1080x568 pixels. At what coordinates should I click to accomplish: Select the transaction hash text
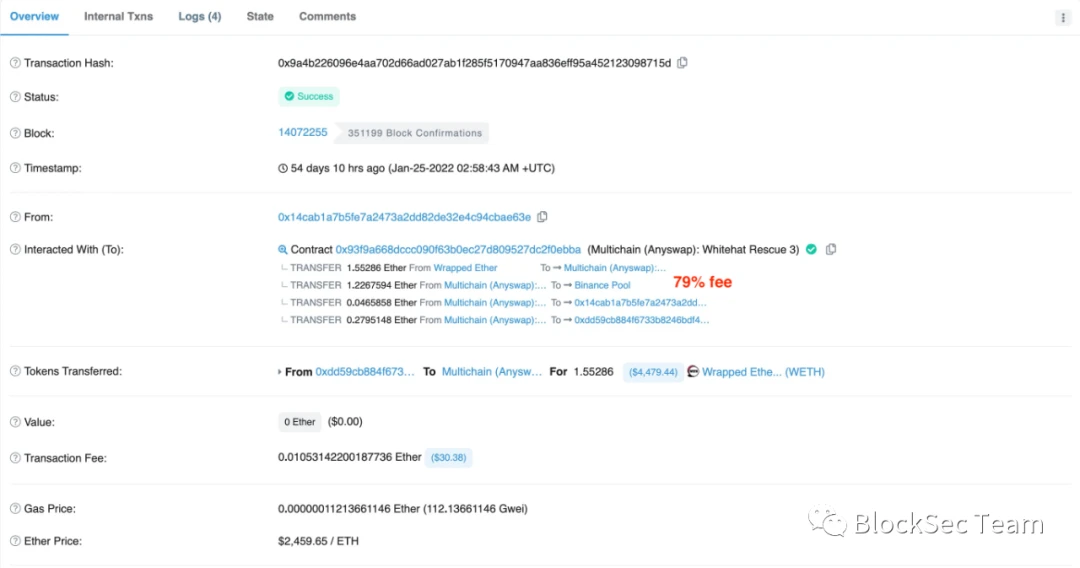pyautogui.click(x=474, y=63)
